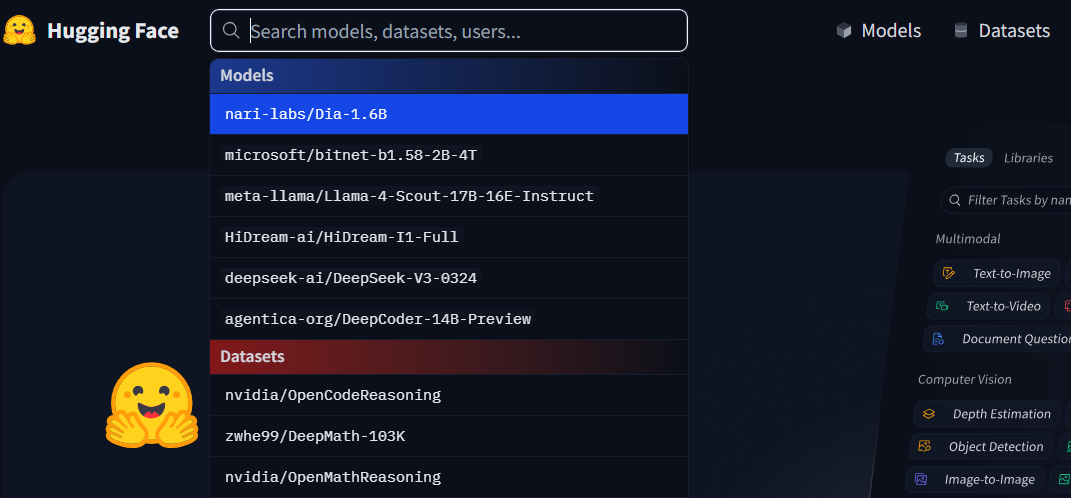
Task: Click the Hugging Face emoji logo
Action: click(x=20, y=31)
